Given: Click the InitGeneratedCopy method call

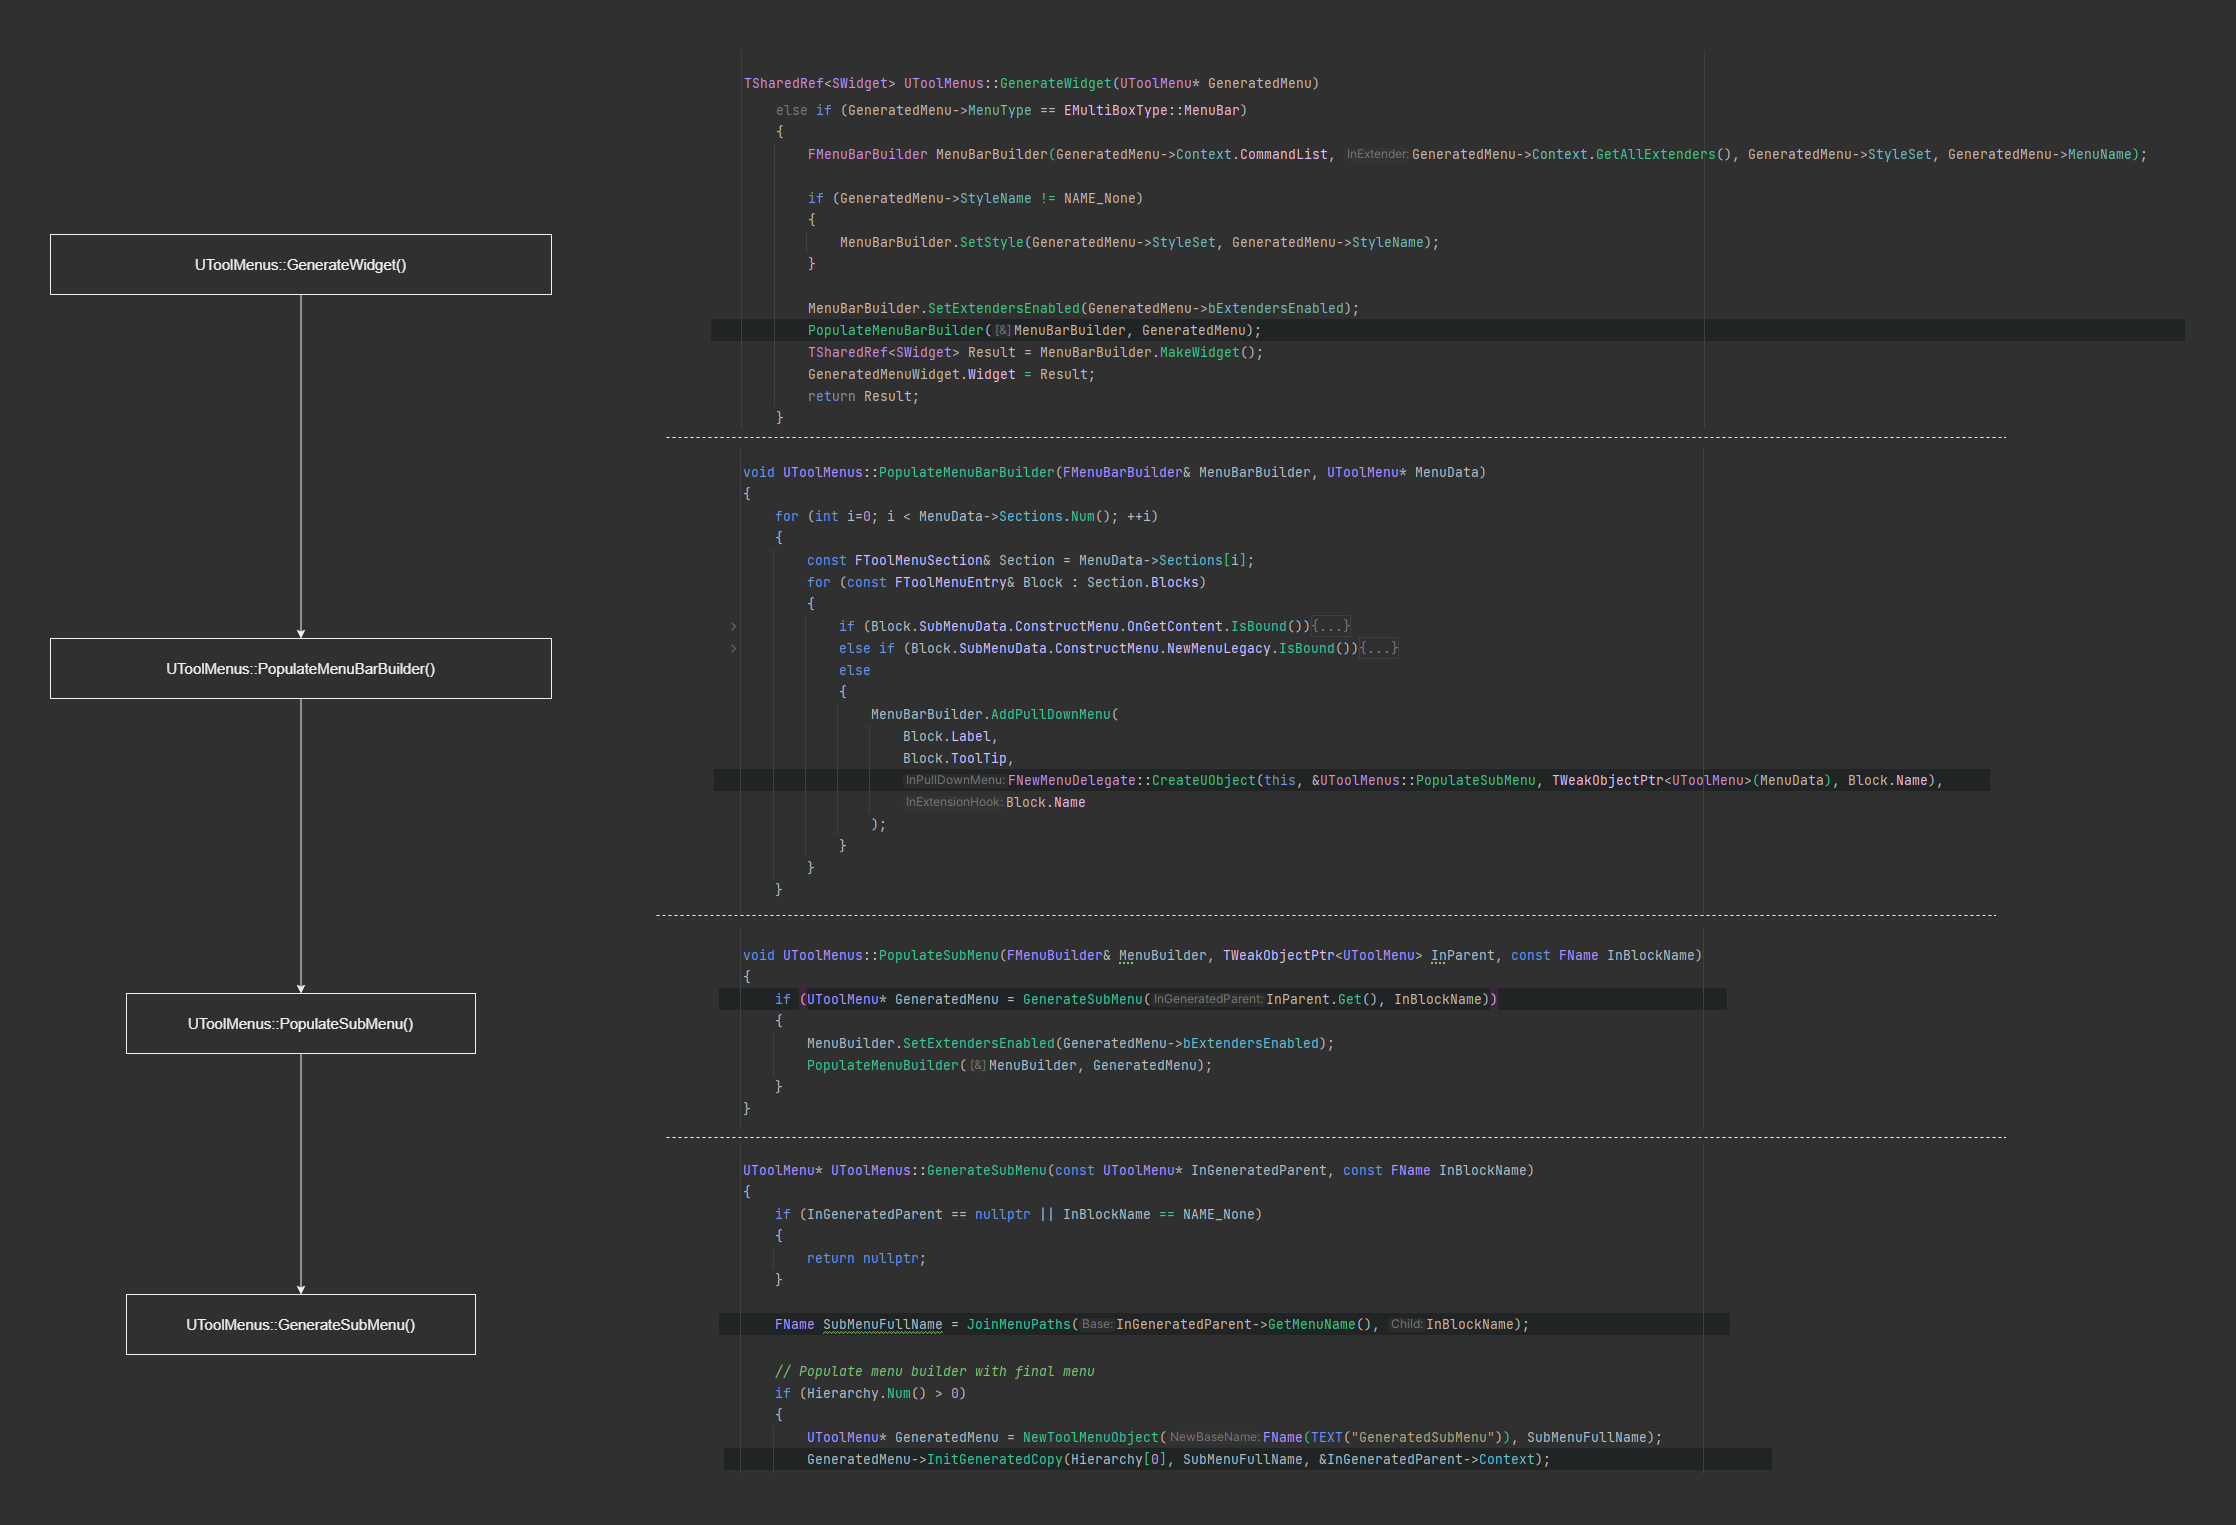Looking at the screenshot, I should pos(994,1460).
